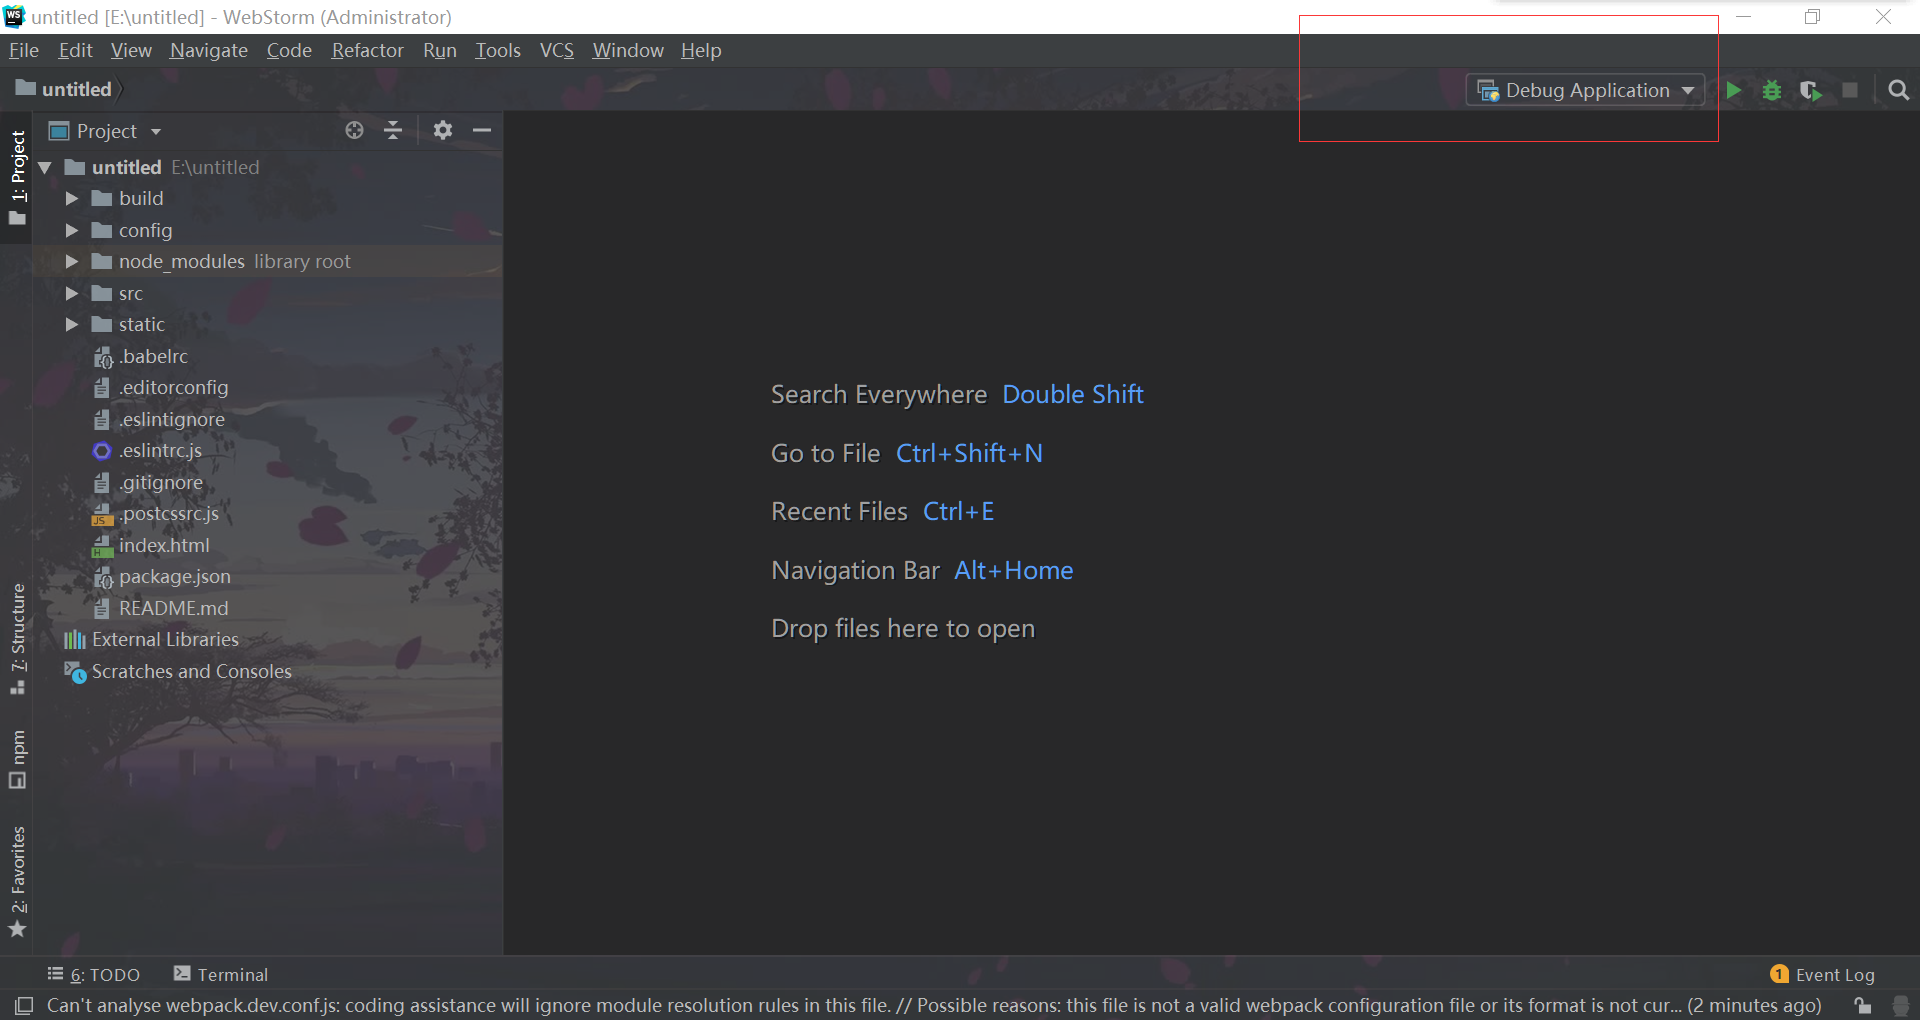Run with Coverage shield icon
The width and height of the screenshot is (1920, 1020).
(1811, 90)
